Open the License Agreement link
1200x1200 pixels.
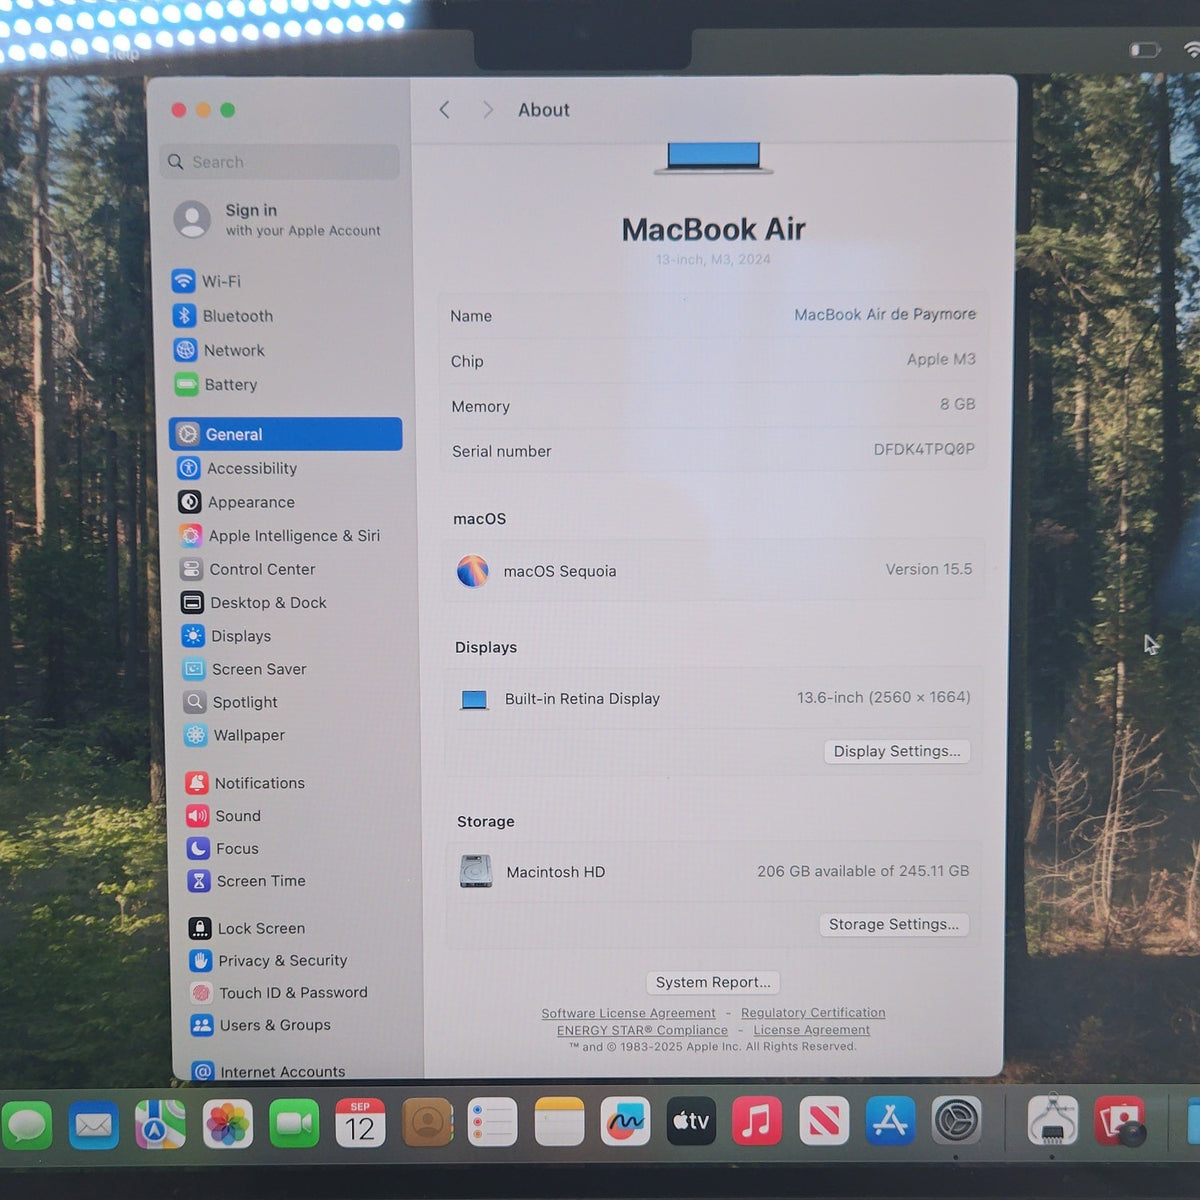pyautogui.click(x=811, y=1030)
